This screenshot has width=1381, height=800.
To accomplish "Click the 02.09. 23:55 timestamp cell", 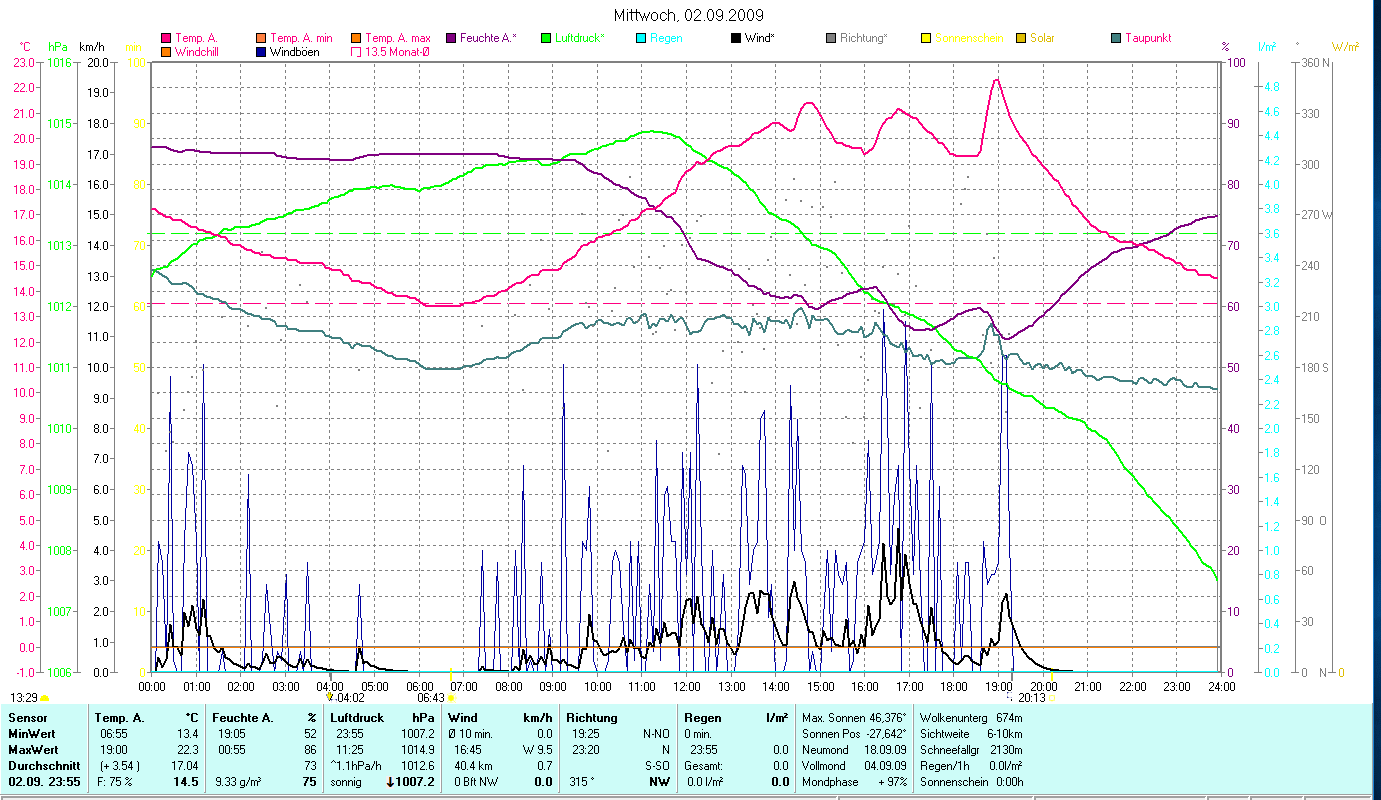I will click(x=45, y=782).
